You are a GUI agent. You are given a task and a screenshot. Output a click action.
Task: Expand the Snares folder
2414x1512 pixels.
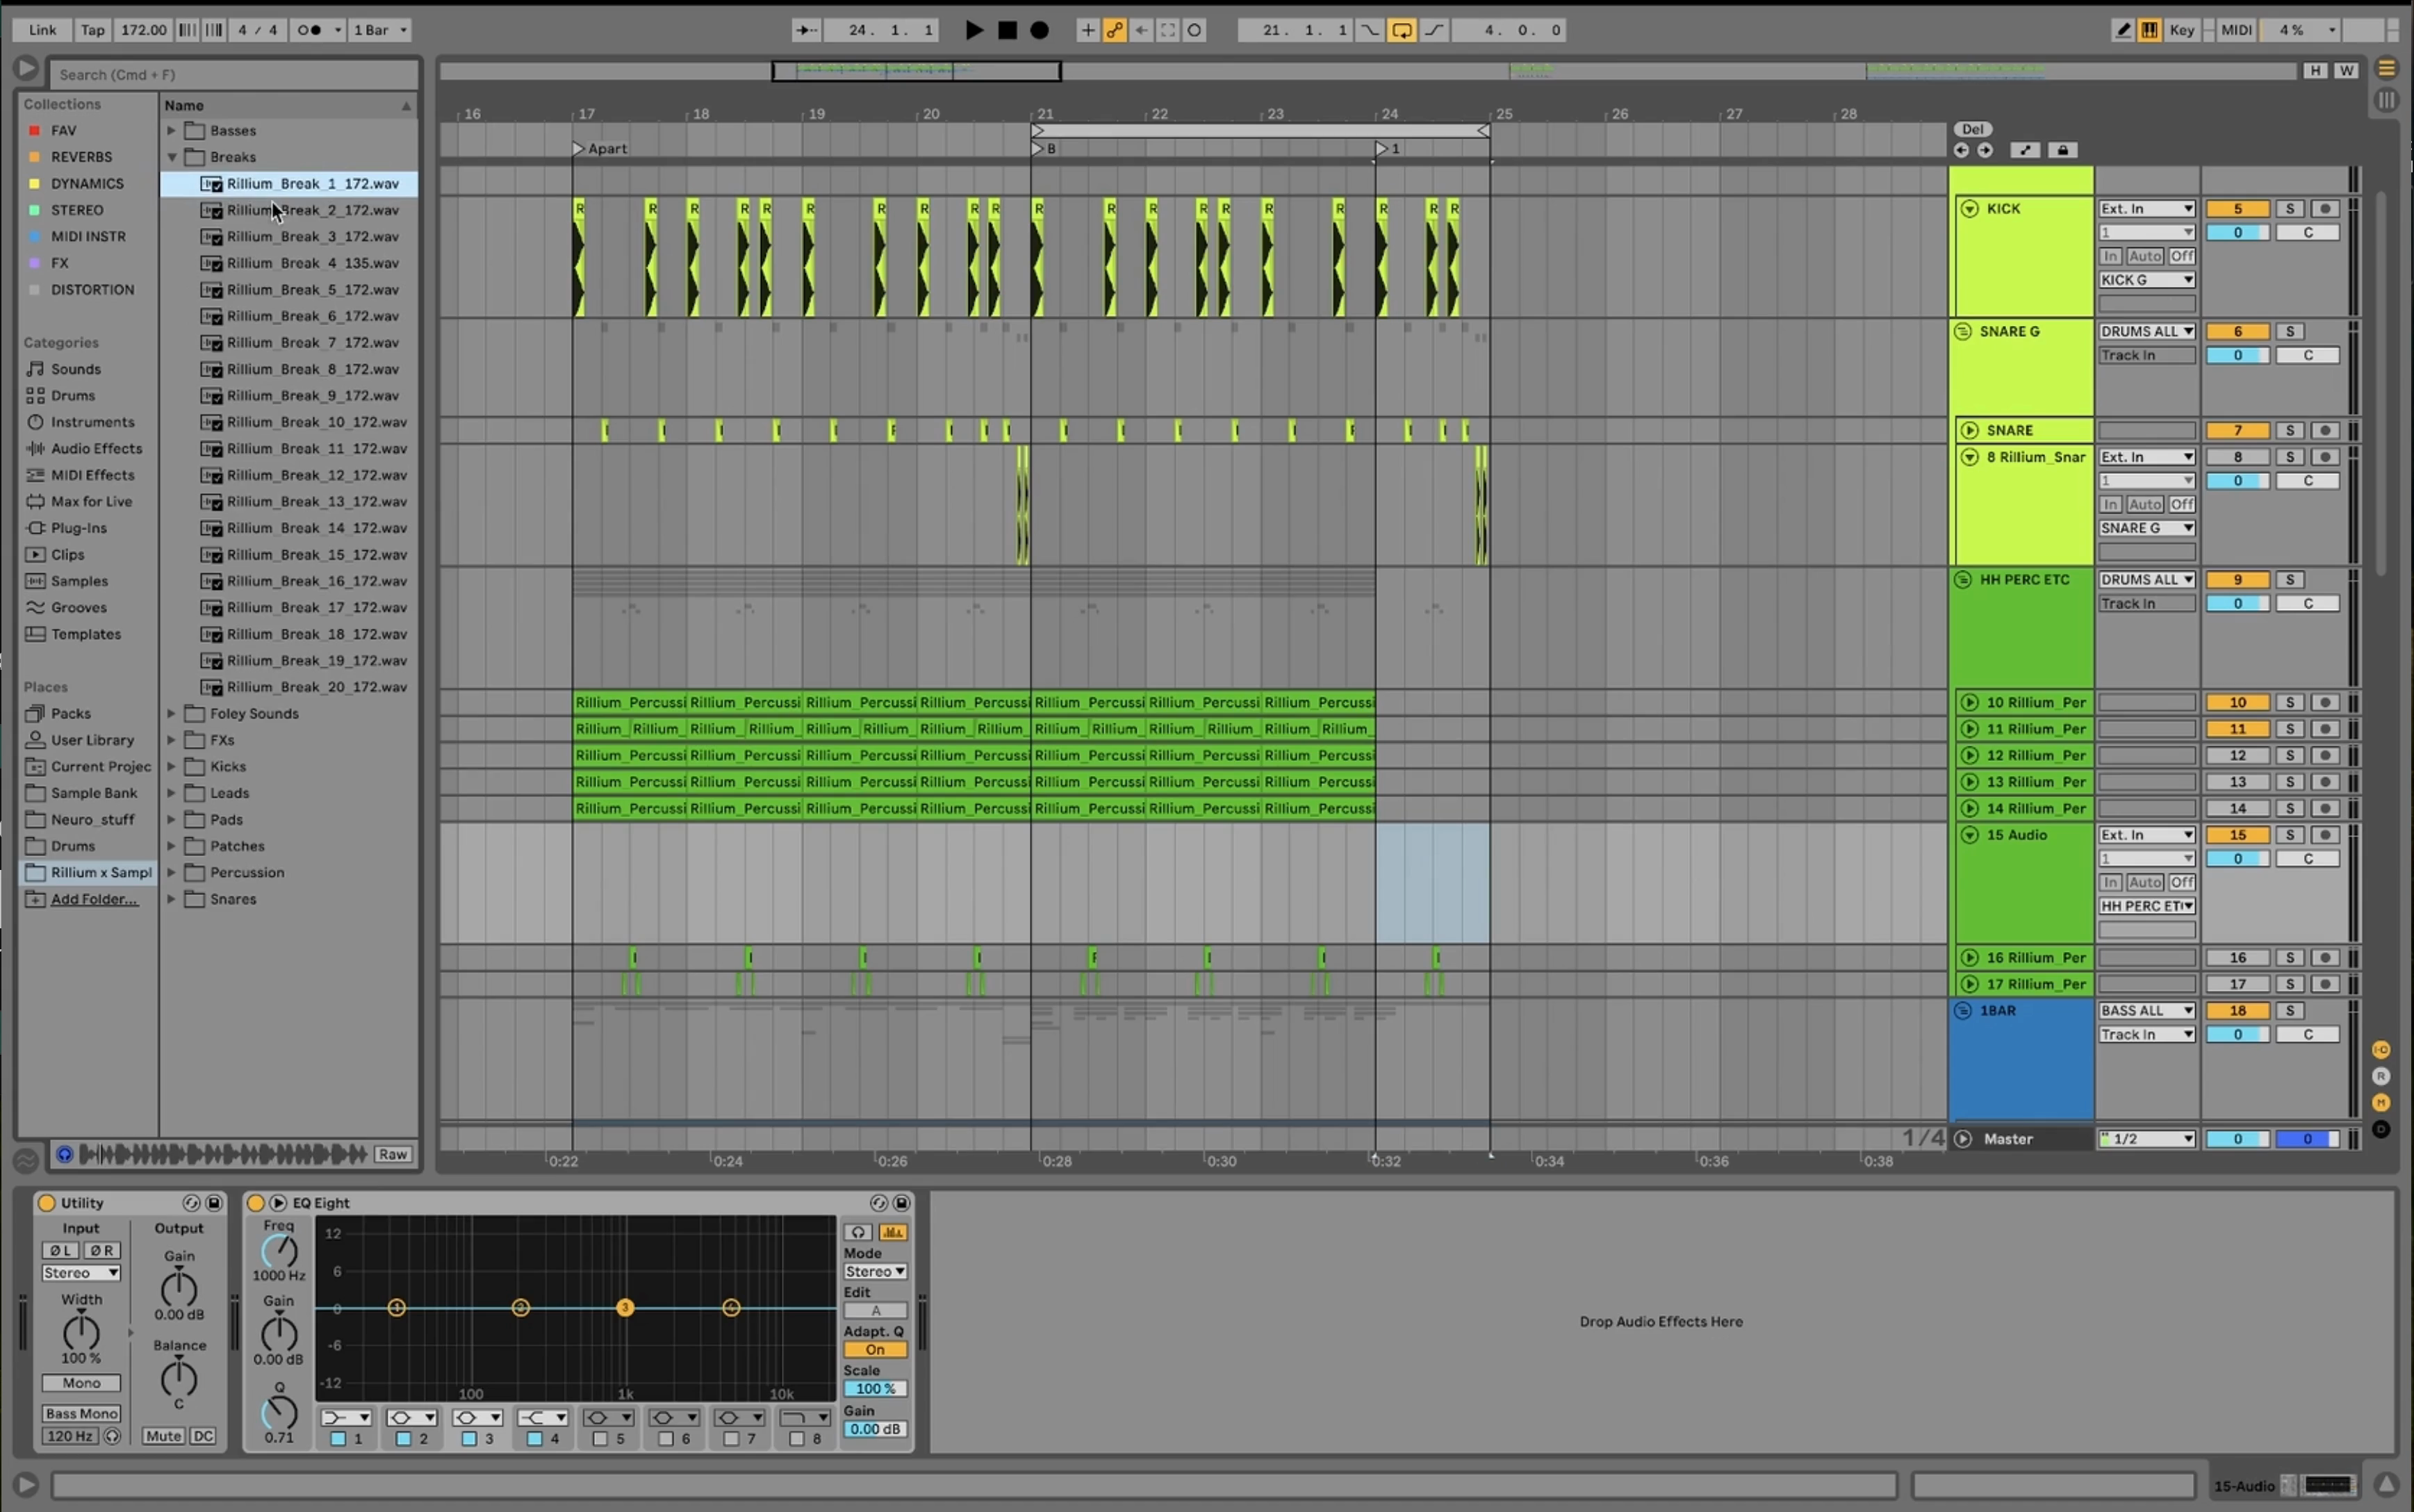[172, 899]
